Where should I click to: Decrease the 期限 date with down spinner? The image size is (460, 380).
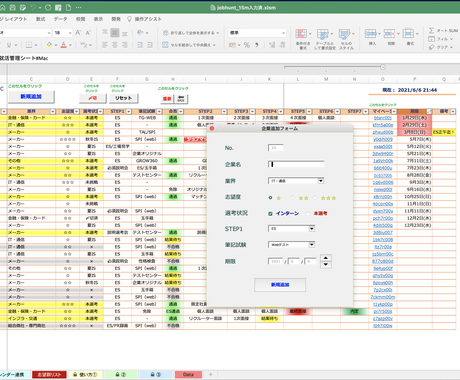pos(326,265)
